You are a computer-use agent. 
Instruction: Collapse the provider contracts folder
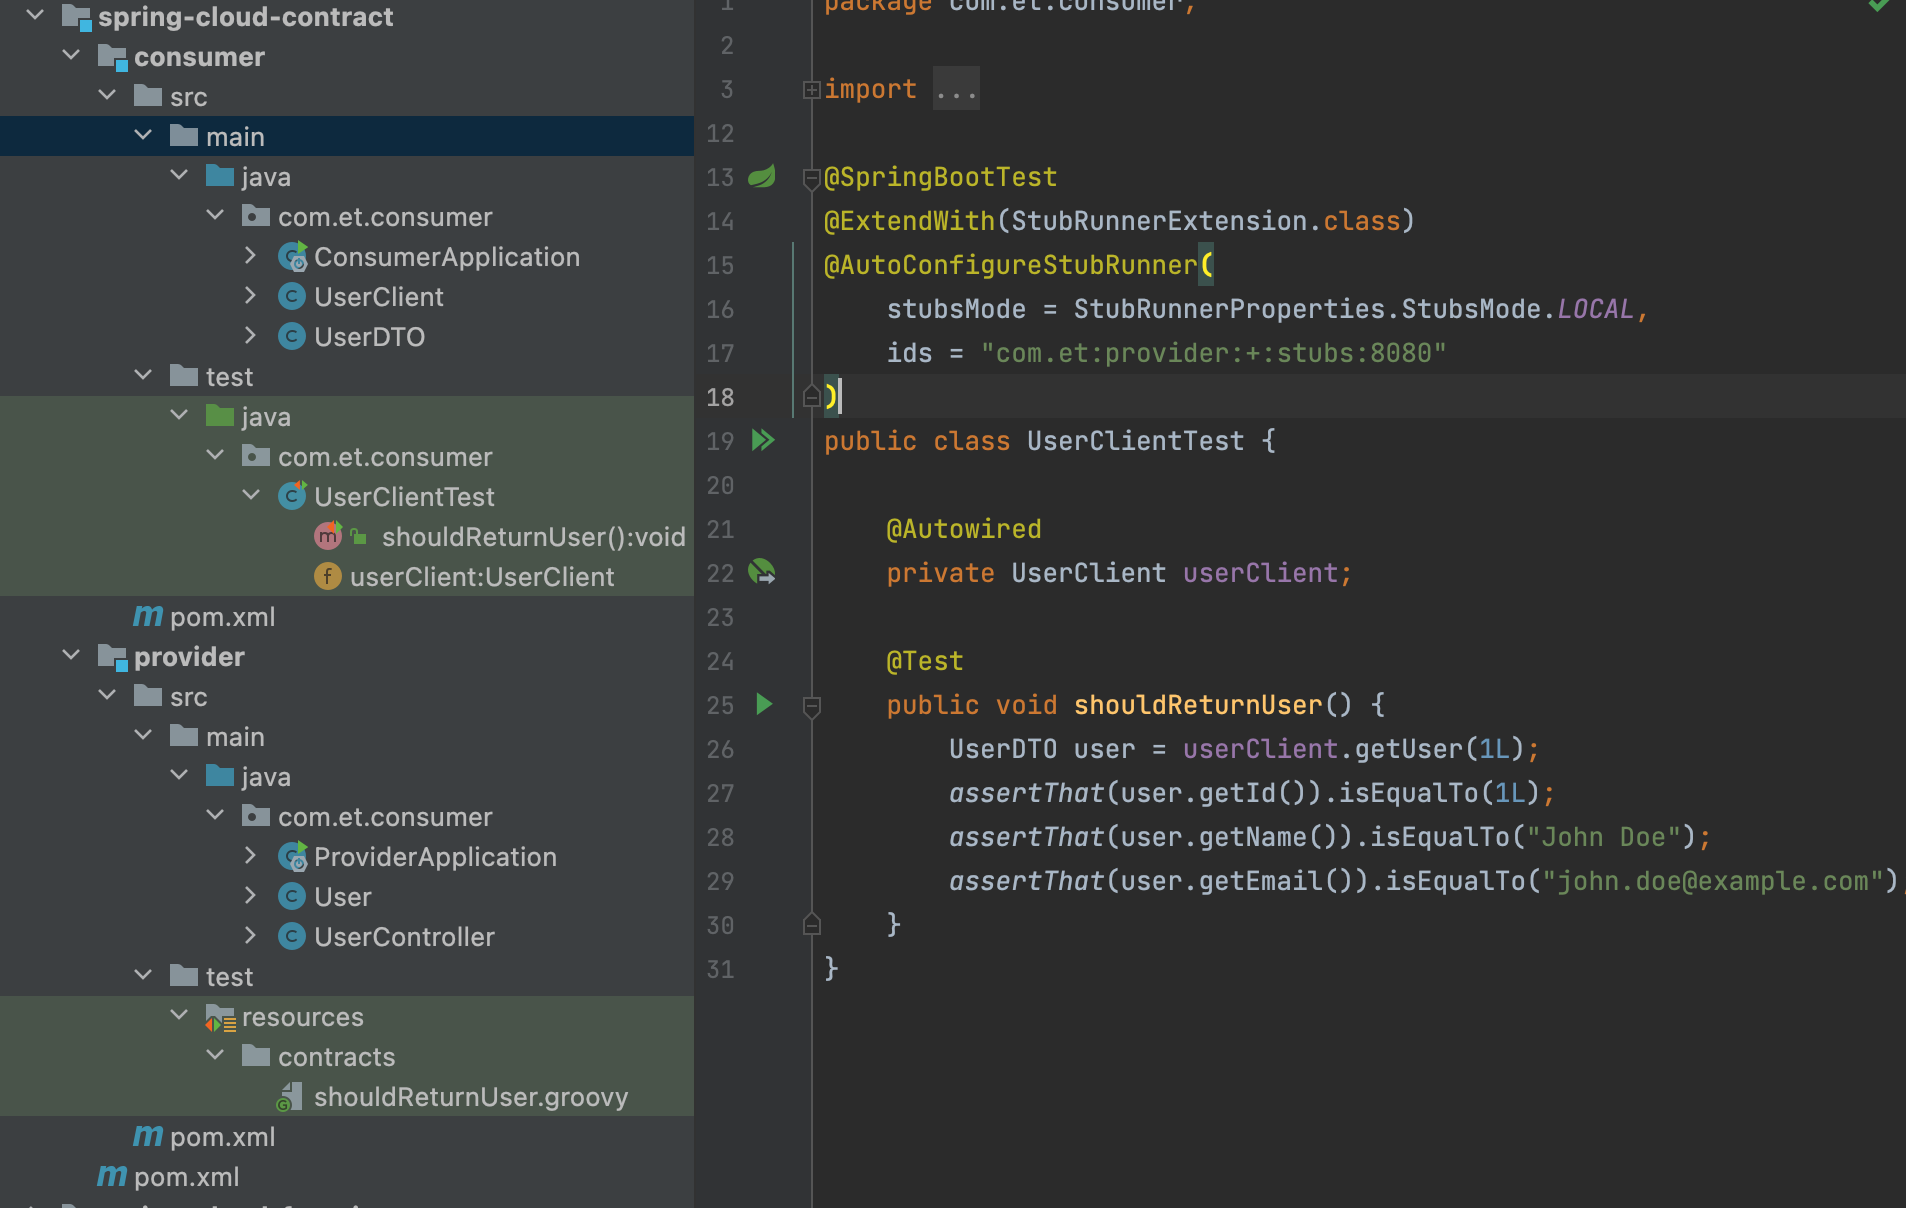click(x=215, y=1056)
